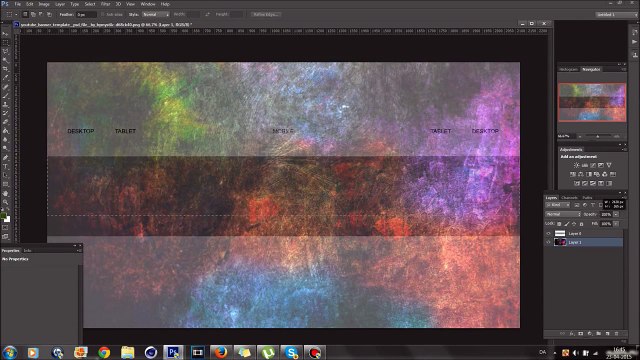This screenshot has height=360, width=640.
Task: Add Brightness/Contrast adjustment
Action: click(576, 165)
